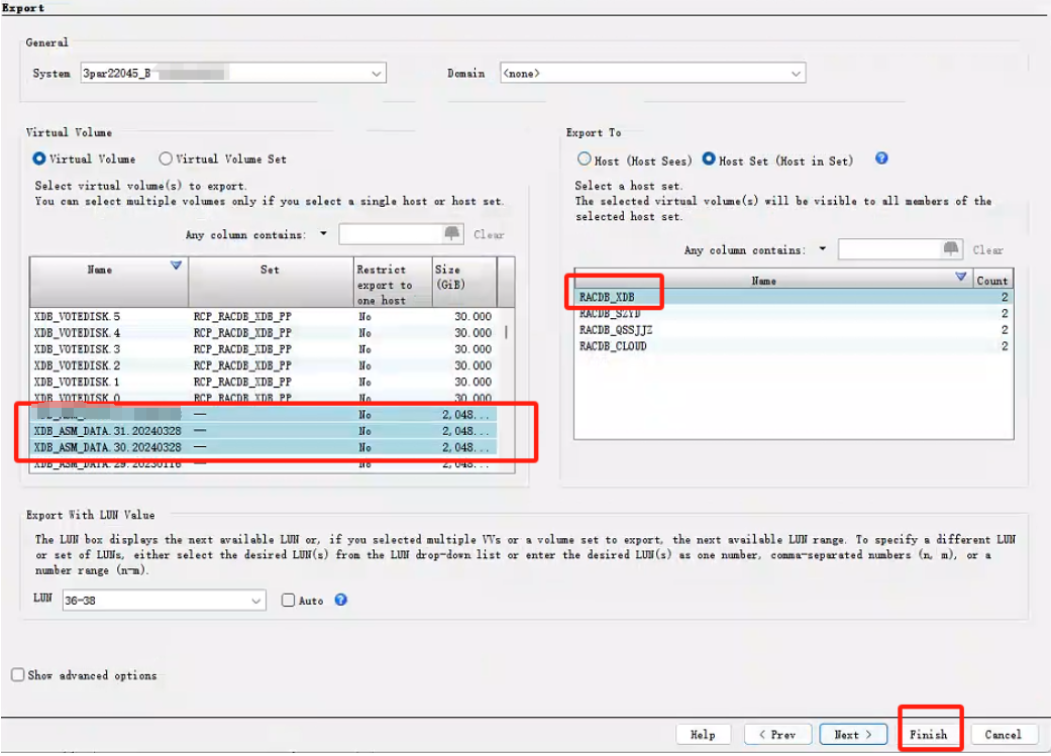Screen dimensions: 1051x756
Task: Click the filter icon in Export To search box
Action: (x=950, y=249)
